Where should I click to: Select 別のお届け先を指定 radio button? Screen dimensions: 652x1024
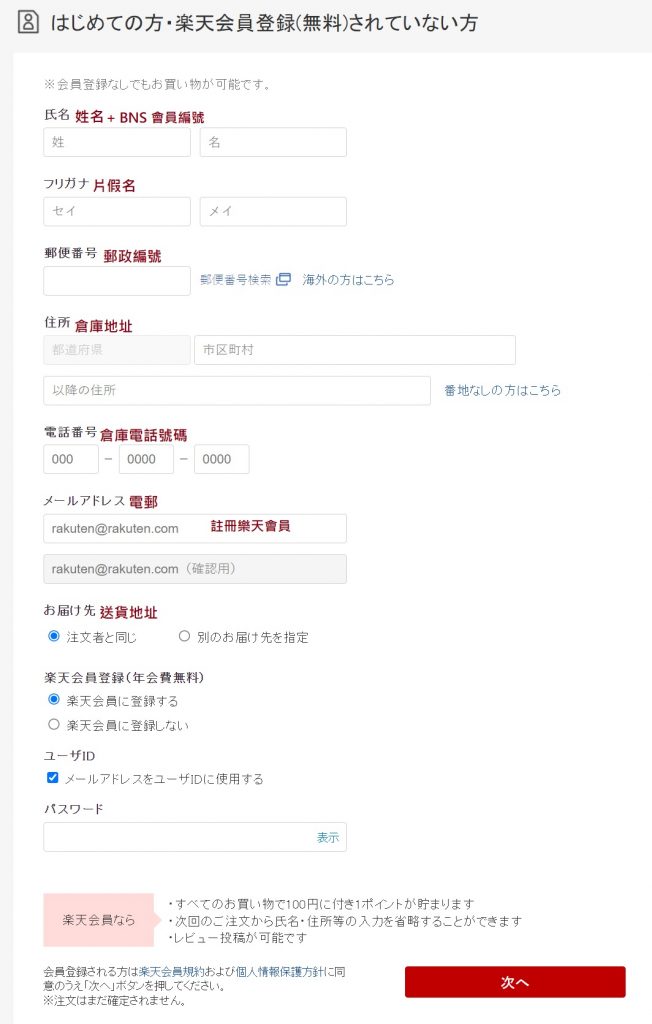click(x=184, y=636)
